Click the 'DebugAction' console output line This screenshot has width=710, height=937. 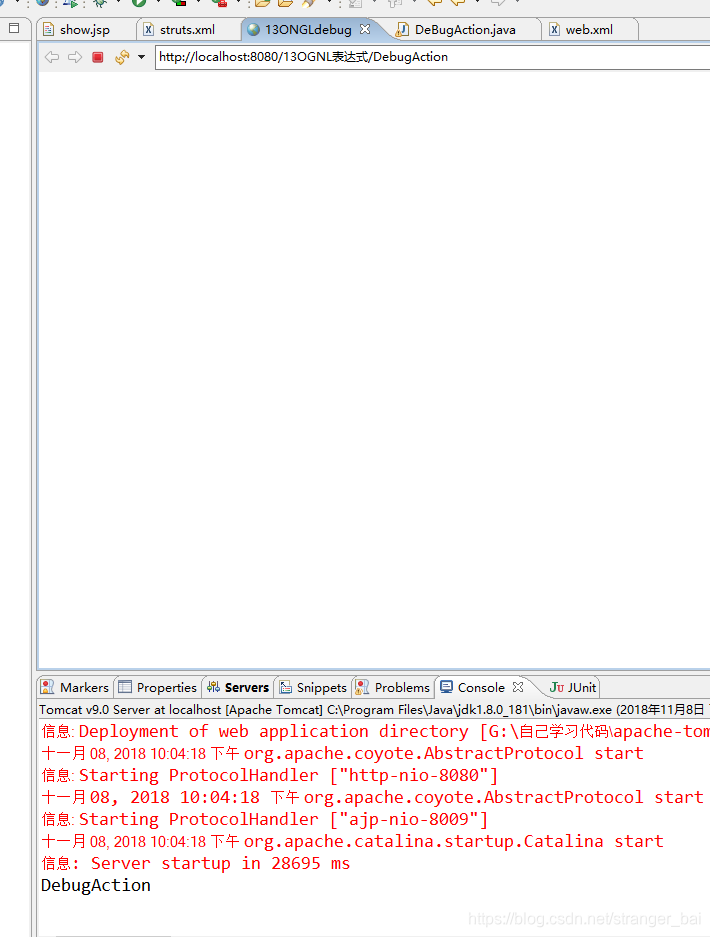[x=96, y=885]
